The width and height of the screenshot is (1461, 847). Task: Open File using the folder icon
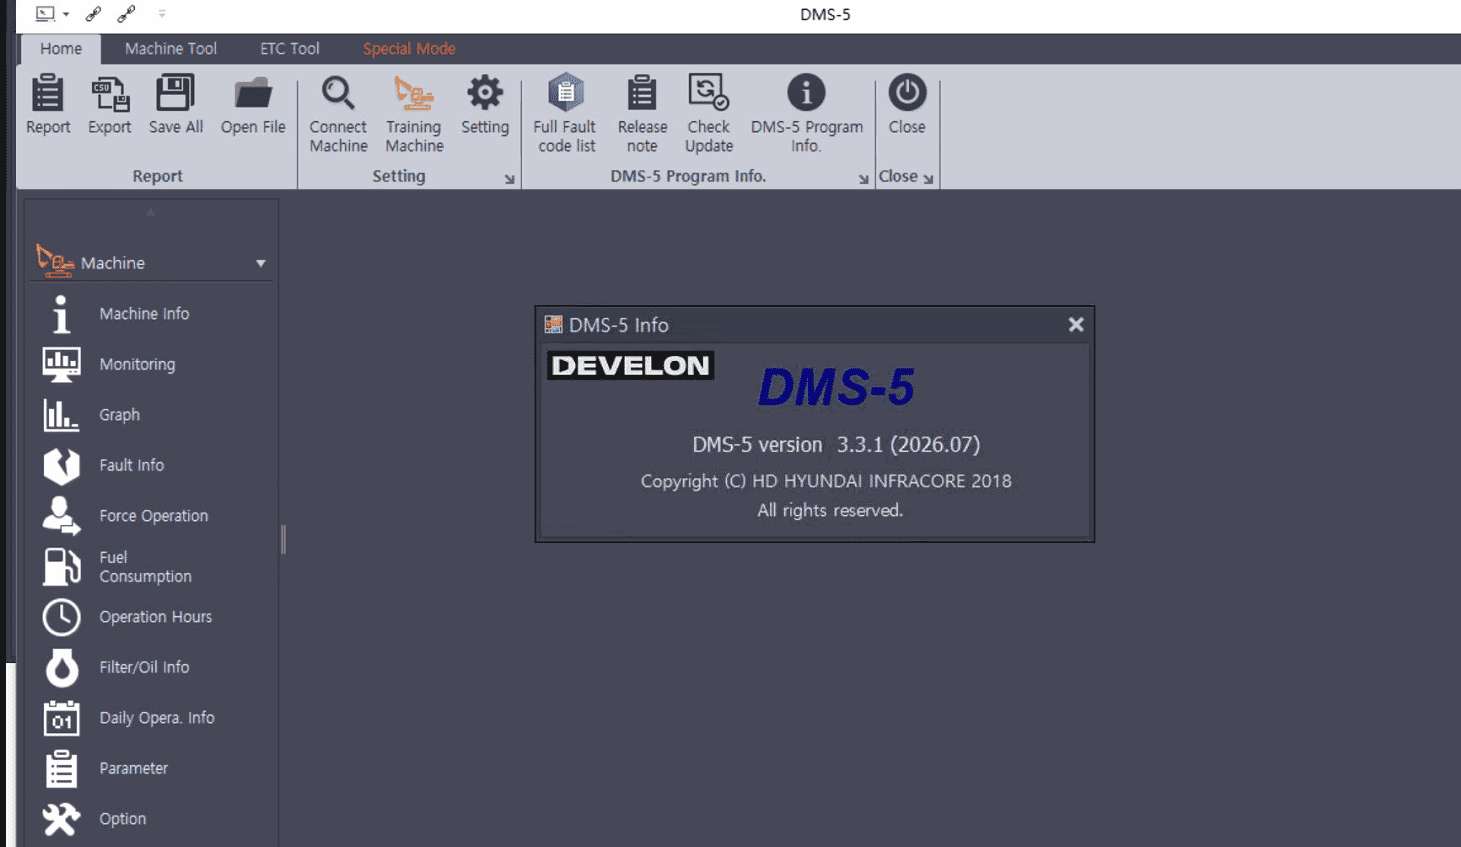click(253, 93)
